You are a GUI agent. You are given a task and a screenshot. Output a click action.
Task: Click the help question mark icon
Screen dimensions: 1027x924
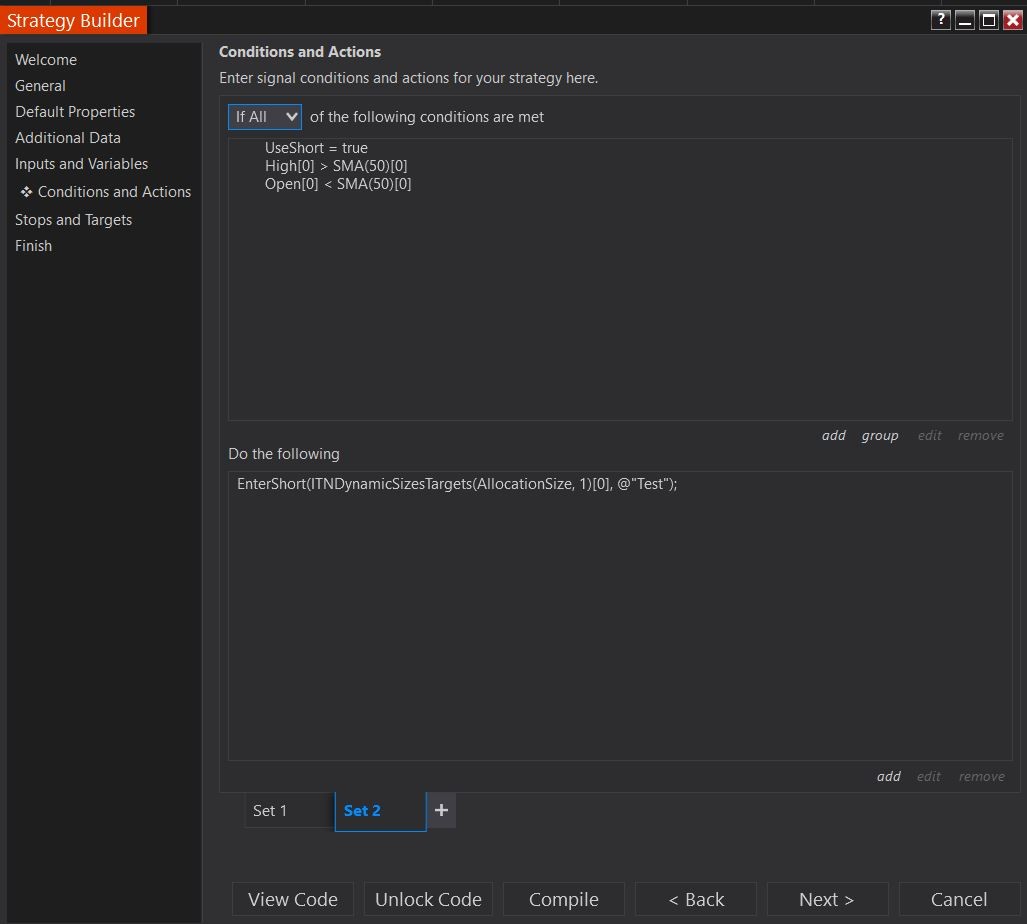[940, 20]
